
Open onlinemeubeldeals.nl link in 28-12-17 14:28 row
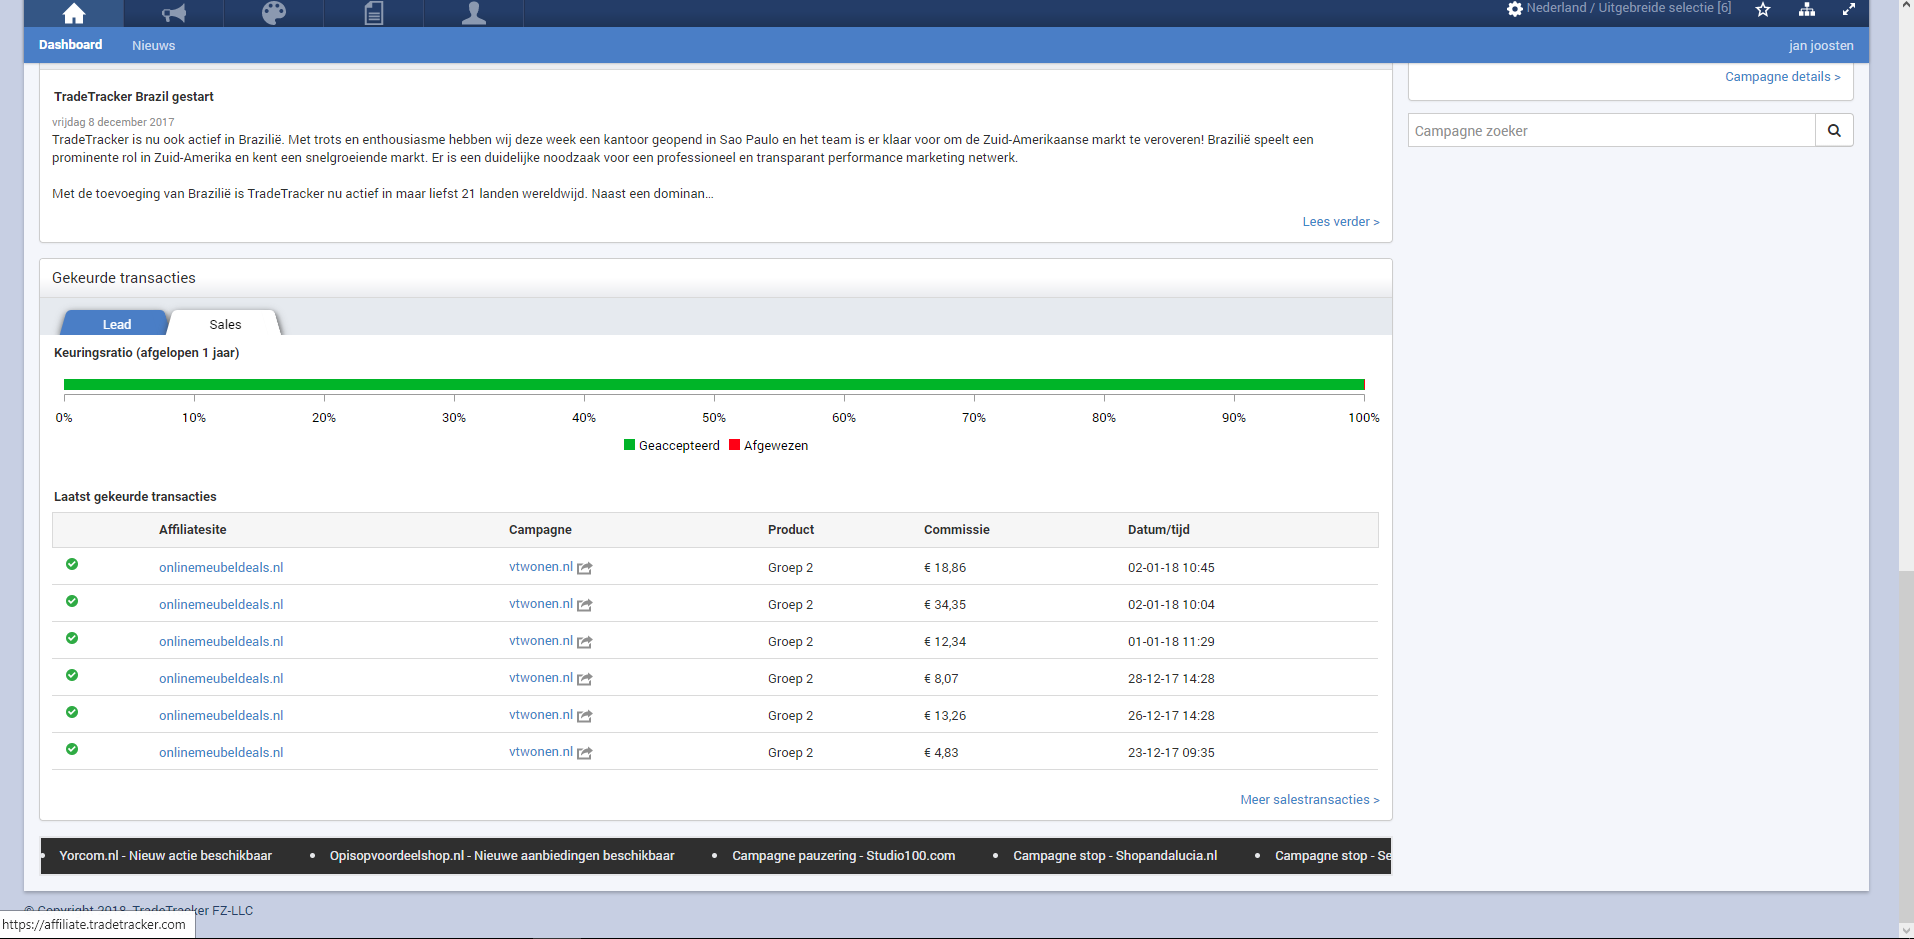click(x=221, y=679)
